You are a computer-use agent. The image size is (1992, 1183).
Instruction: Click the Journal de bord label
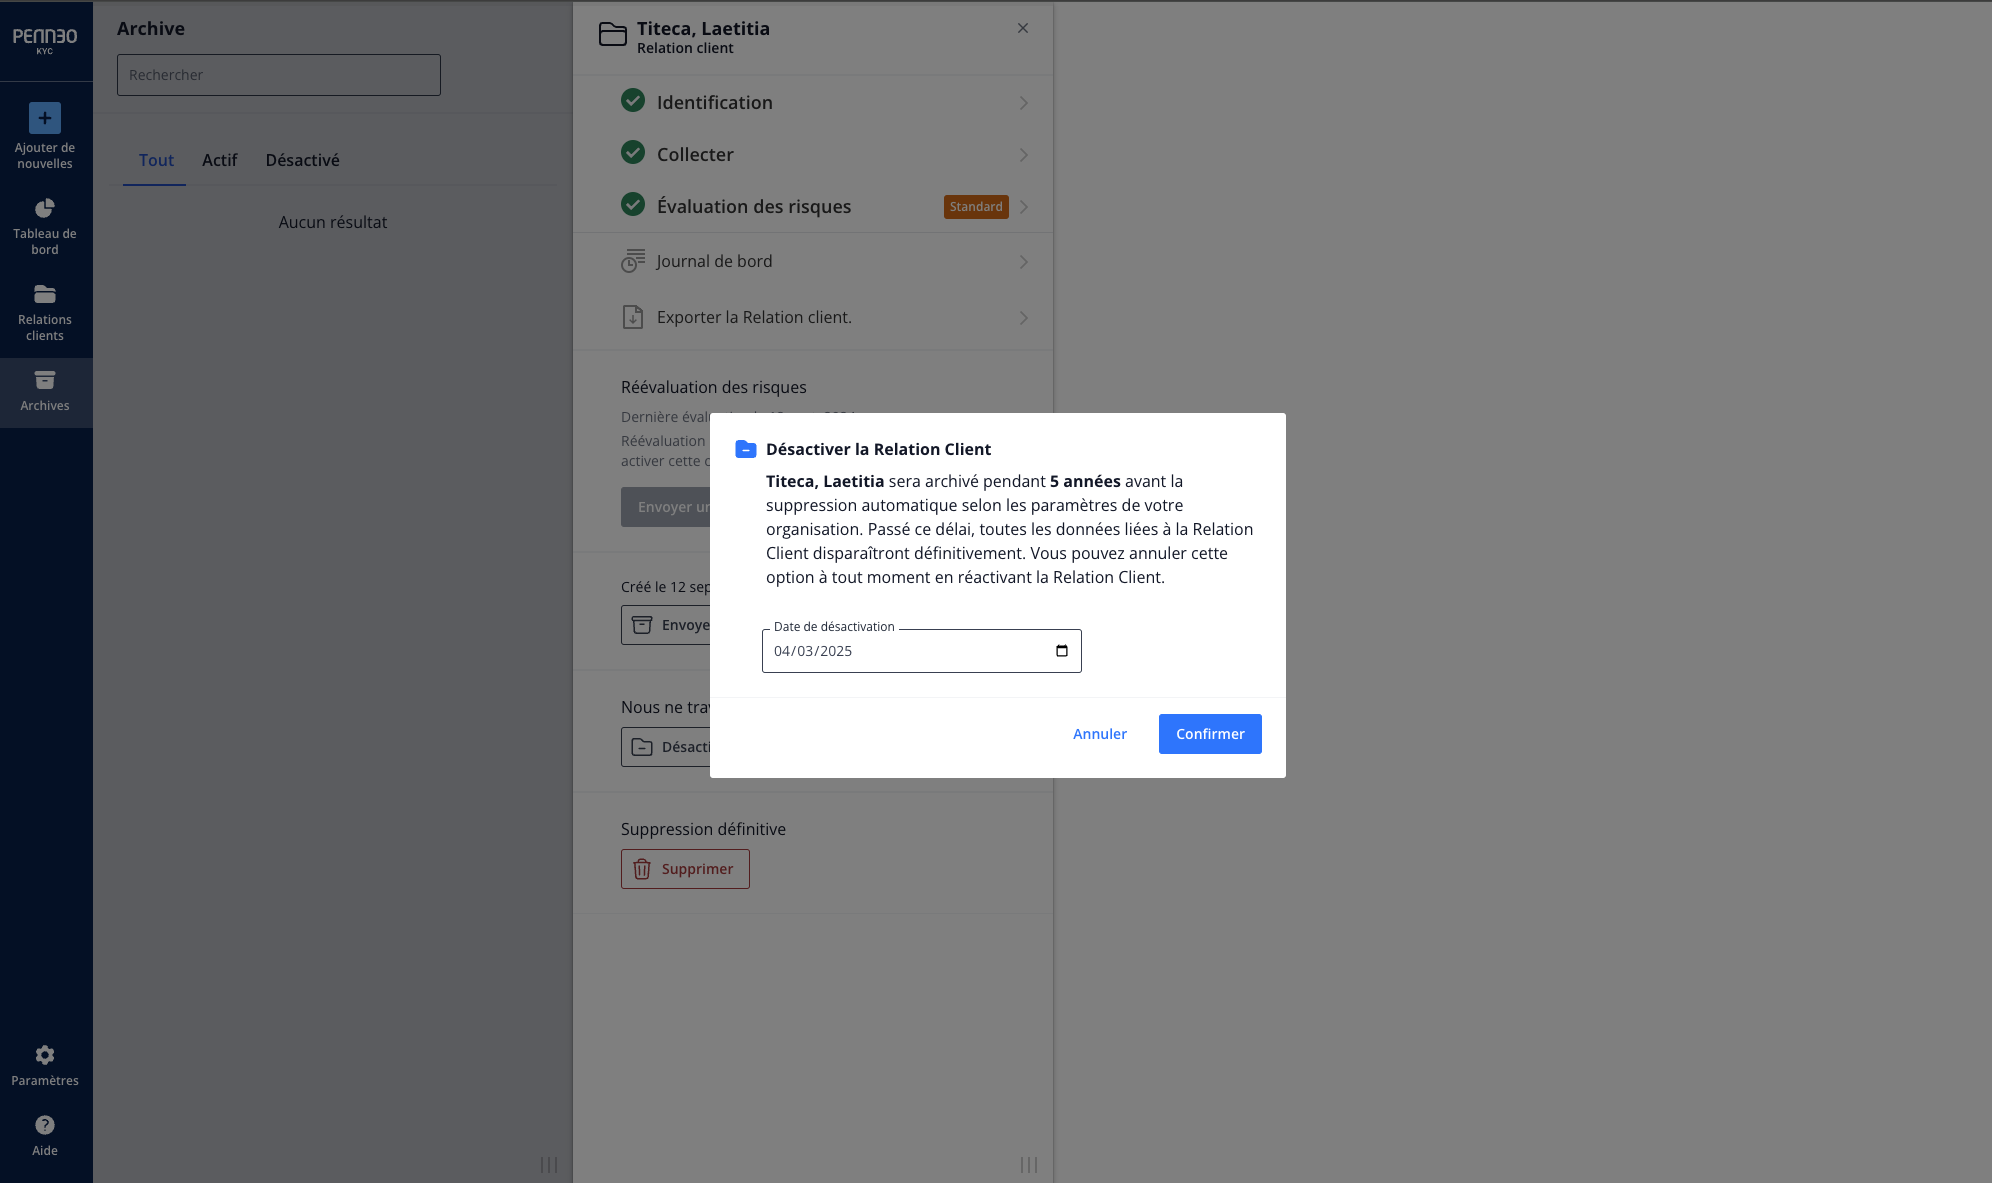[x=714, y=261]
